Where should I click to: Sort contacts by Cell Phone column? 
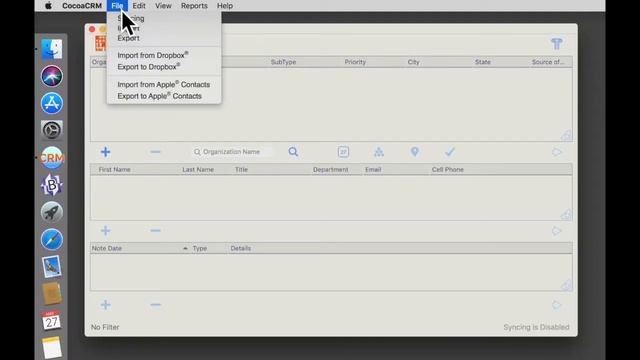448,169
